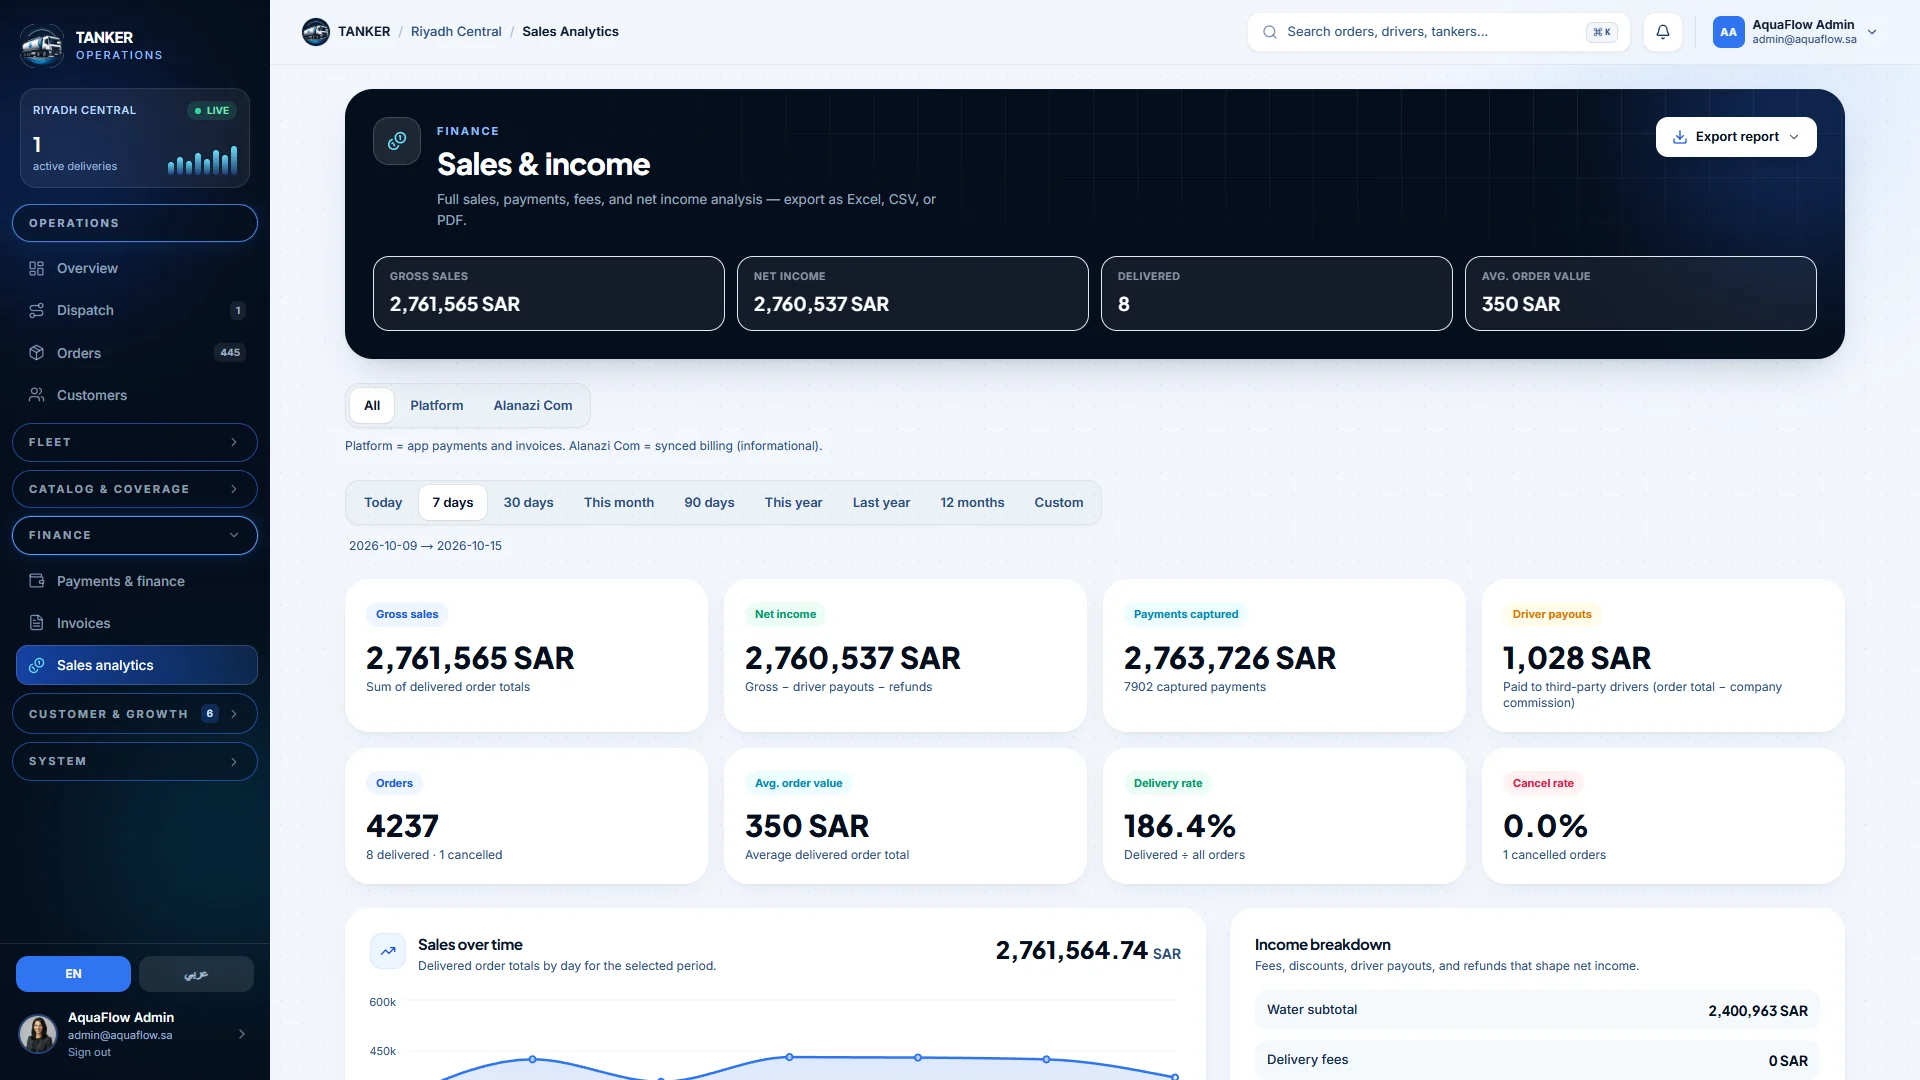Expand the Catalog & Coverage section

(x=135, y=489)
